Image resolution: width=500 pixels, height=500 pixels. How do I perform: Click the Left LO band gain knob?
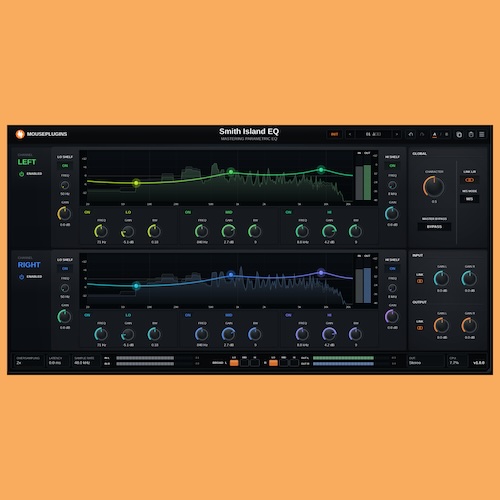(128, 231)
